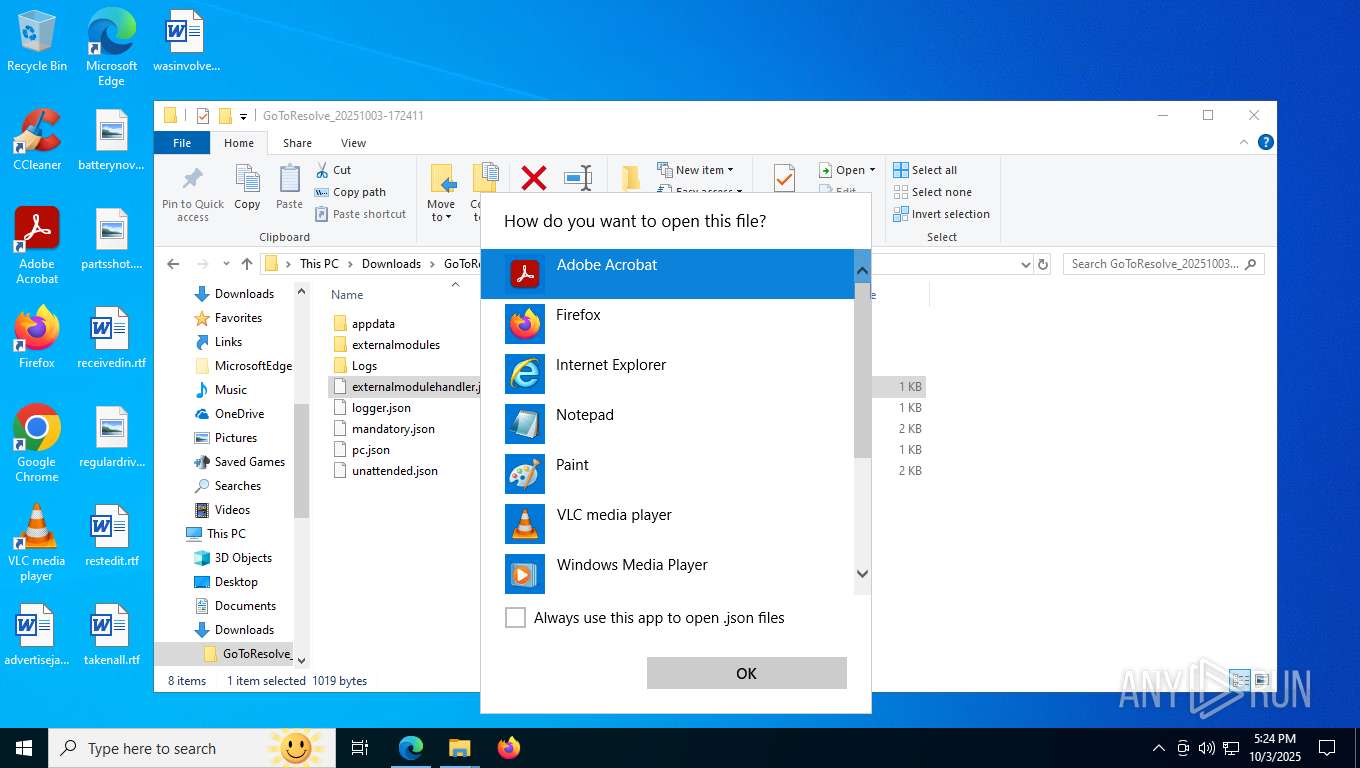Expand the This PC tree node
The height and width of the screenshot is (768, 1360).
(226, 534)
